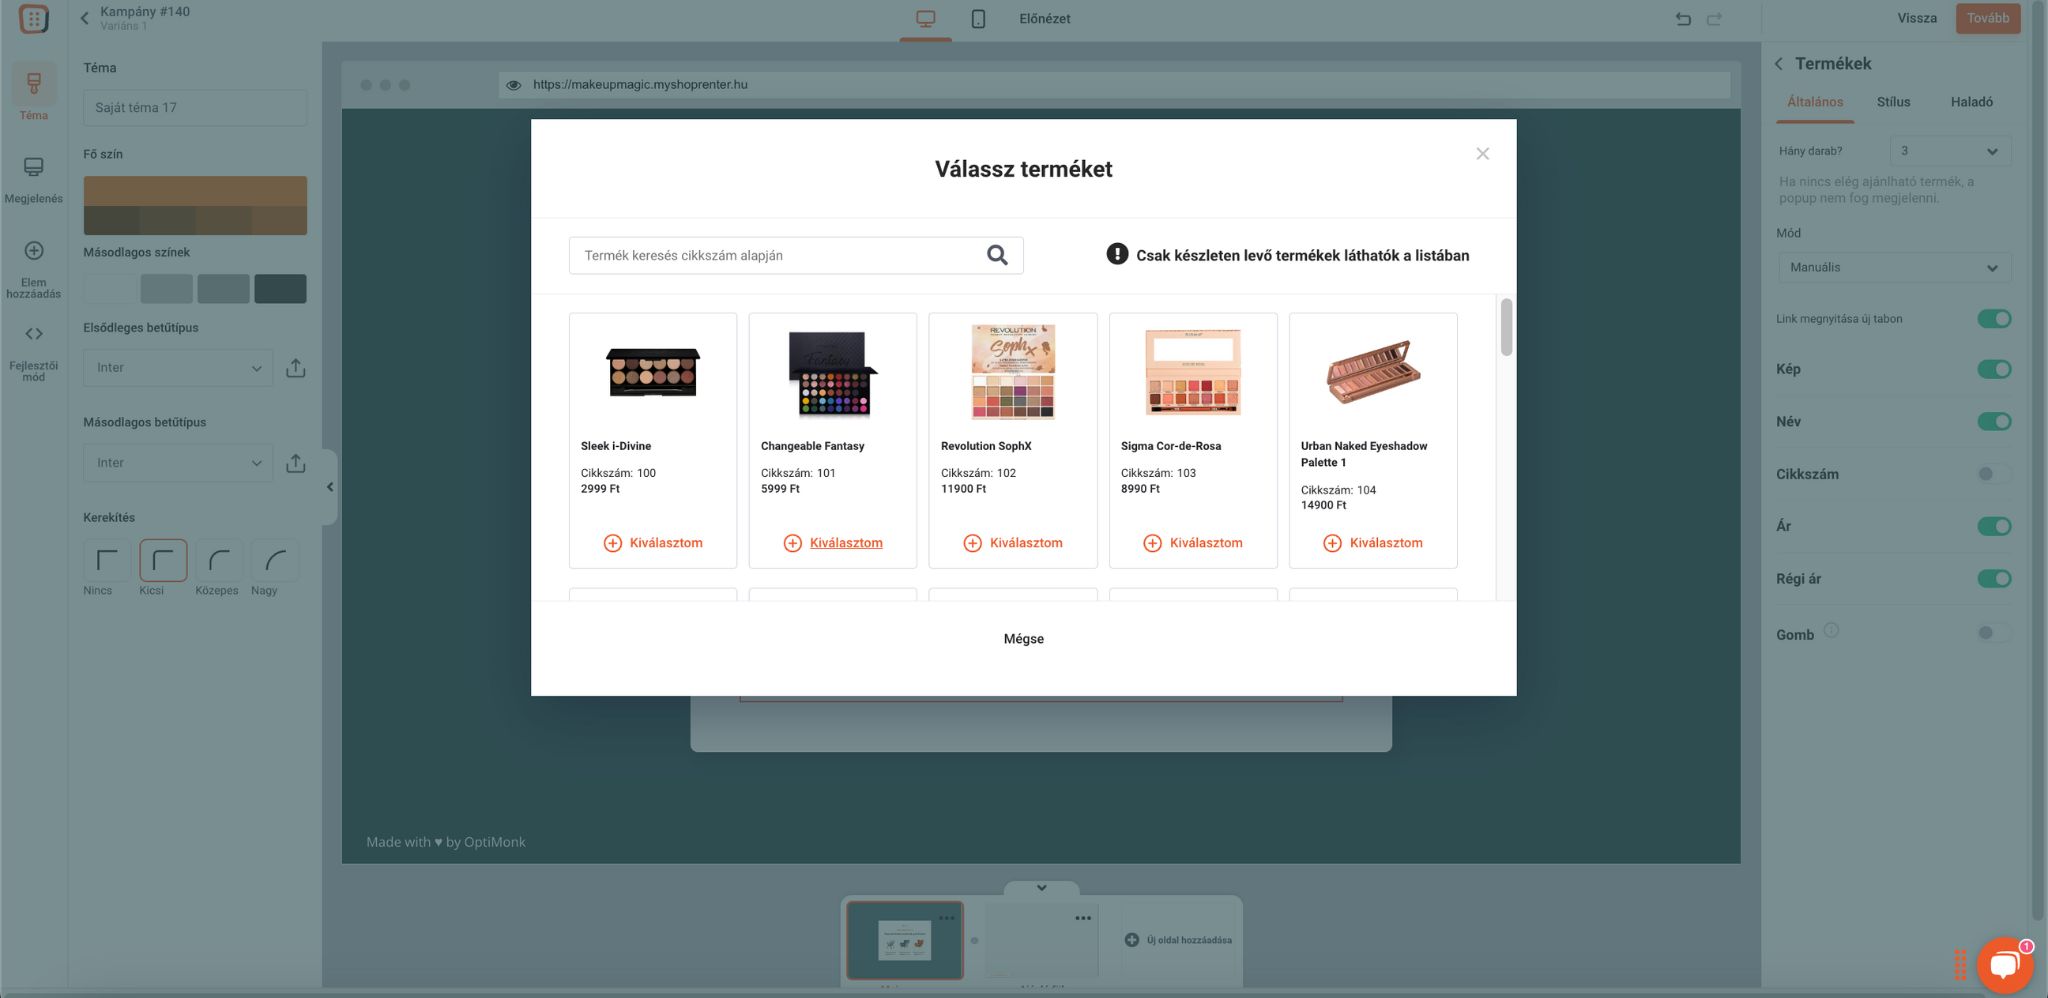2048x998 pixels.
Task: Select the first page thumbnail
Action: [x=904, y=940]
